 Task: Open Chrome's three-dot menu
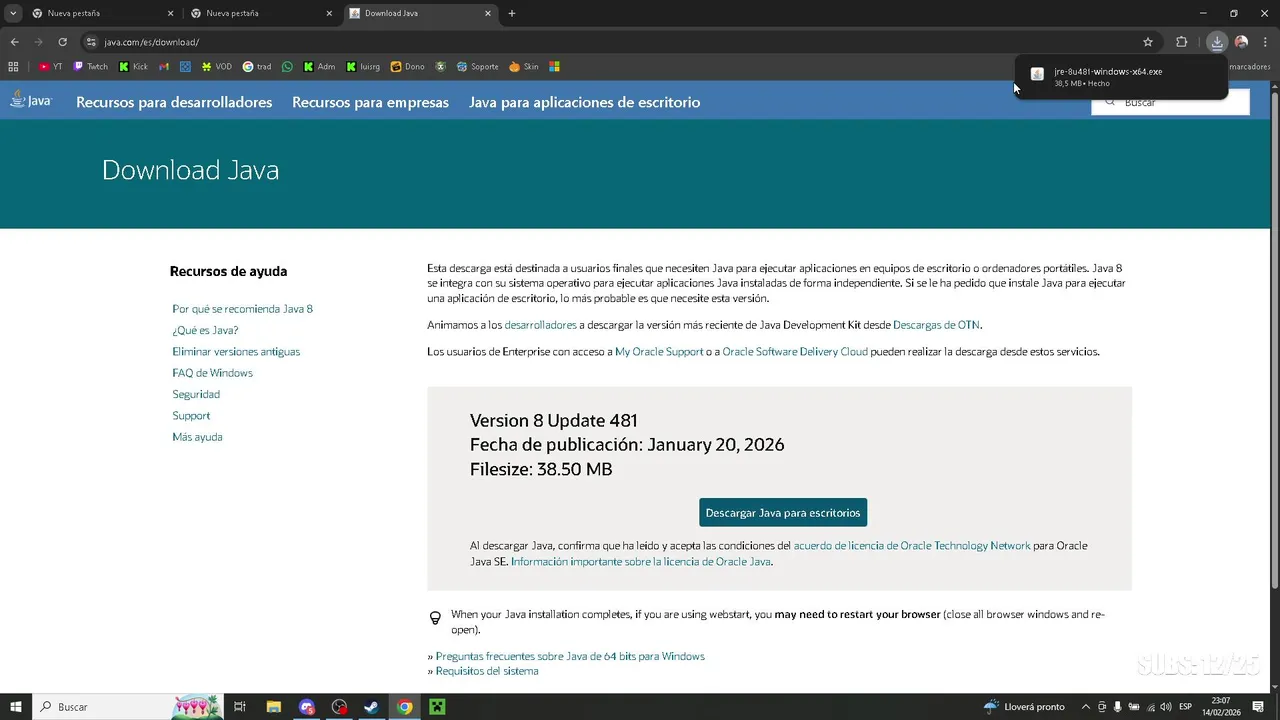click(x=1264, y=42)
